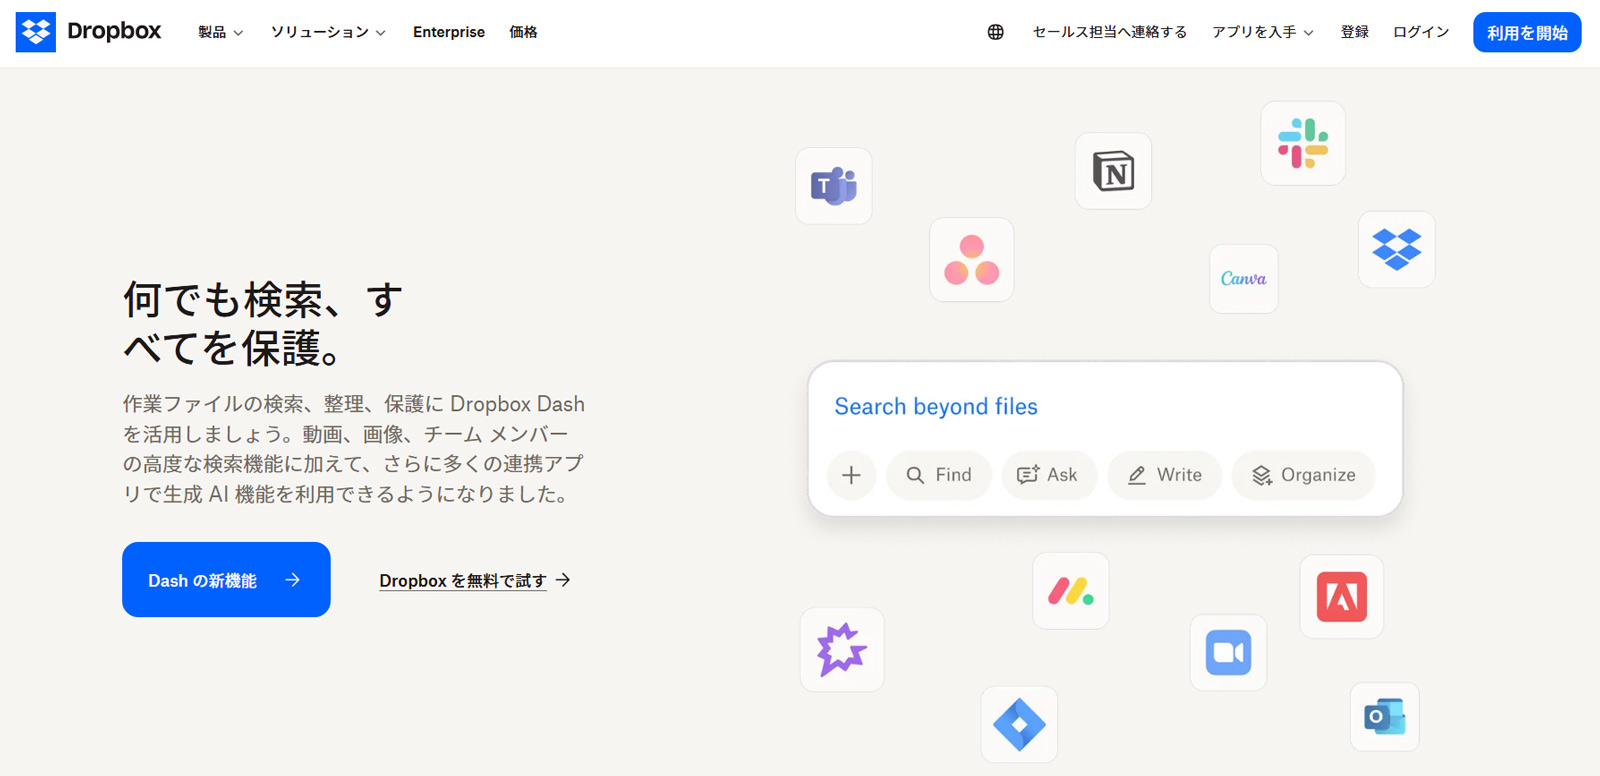Click the Canva app icon
This screenshot has width=1600, height=776.
(x=1243, y=279)
